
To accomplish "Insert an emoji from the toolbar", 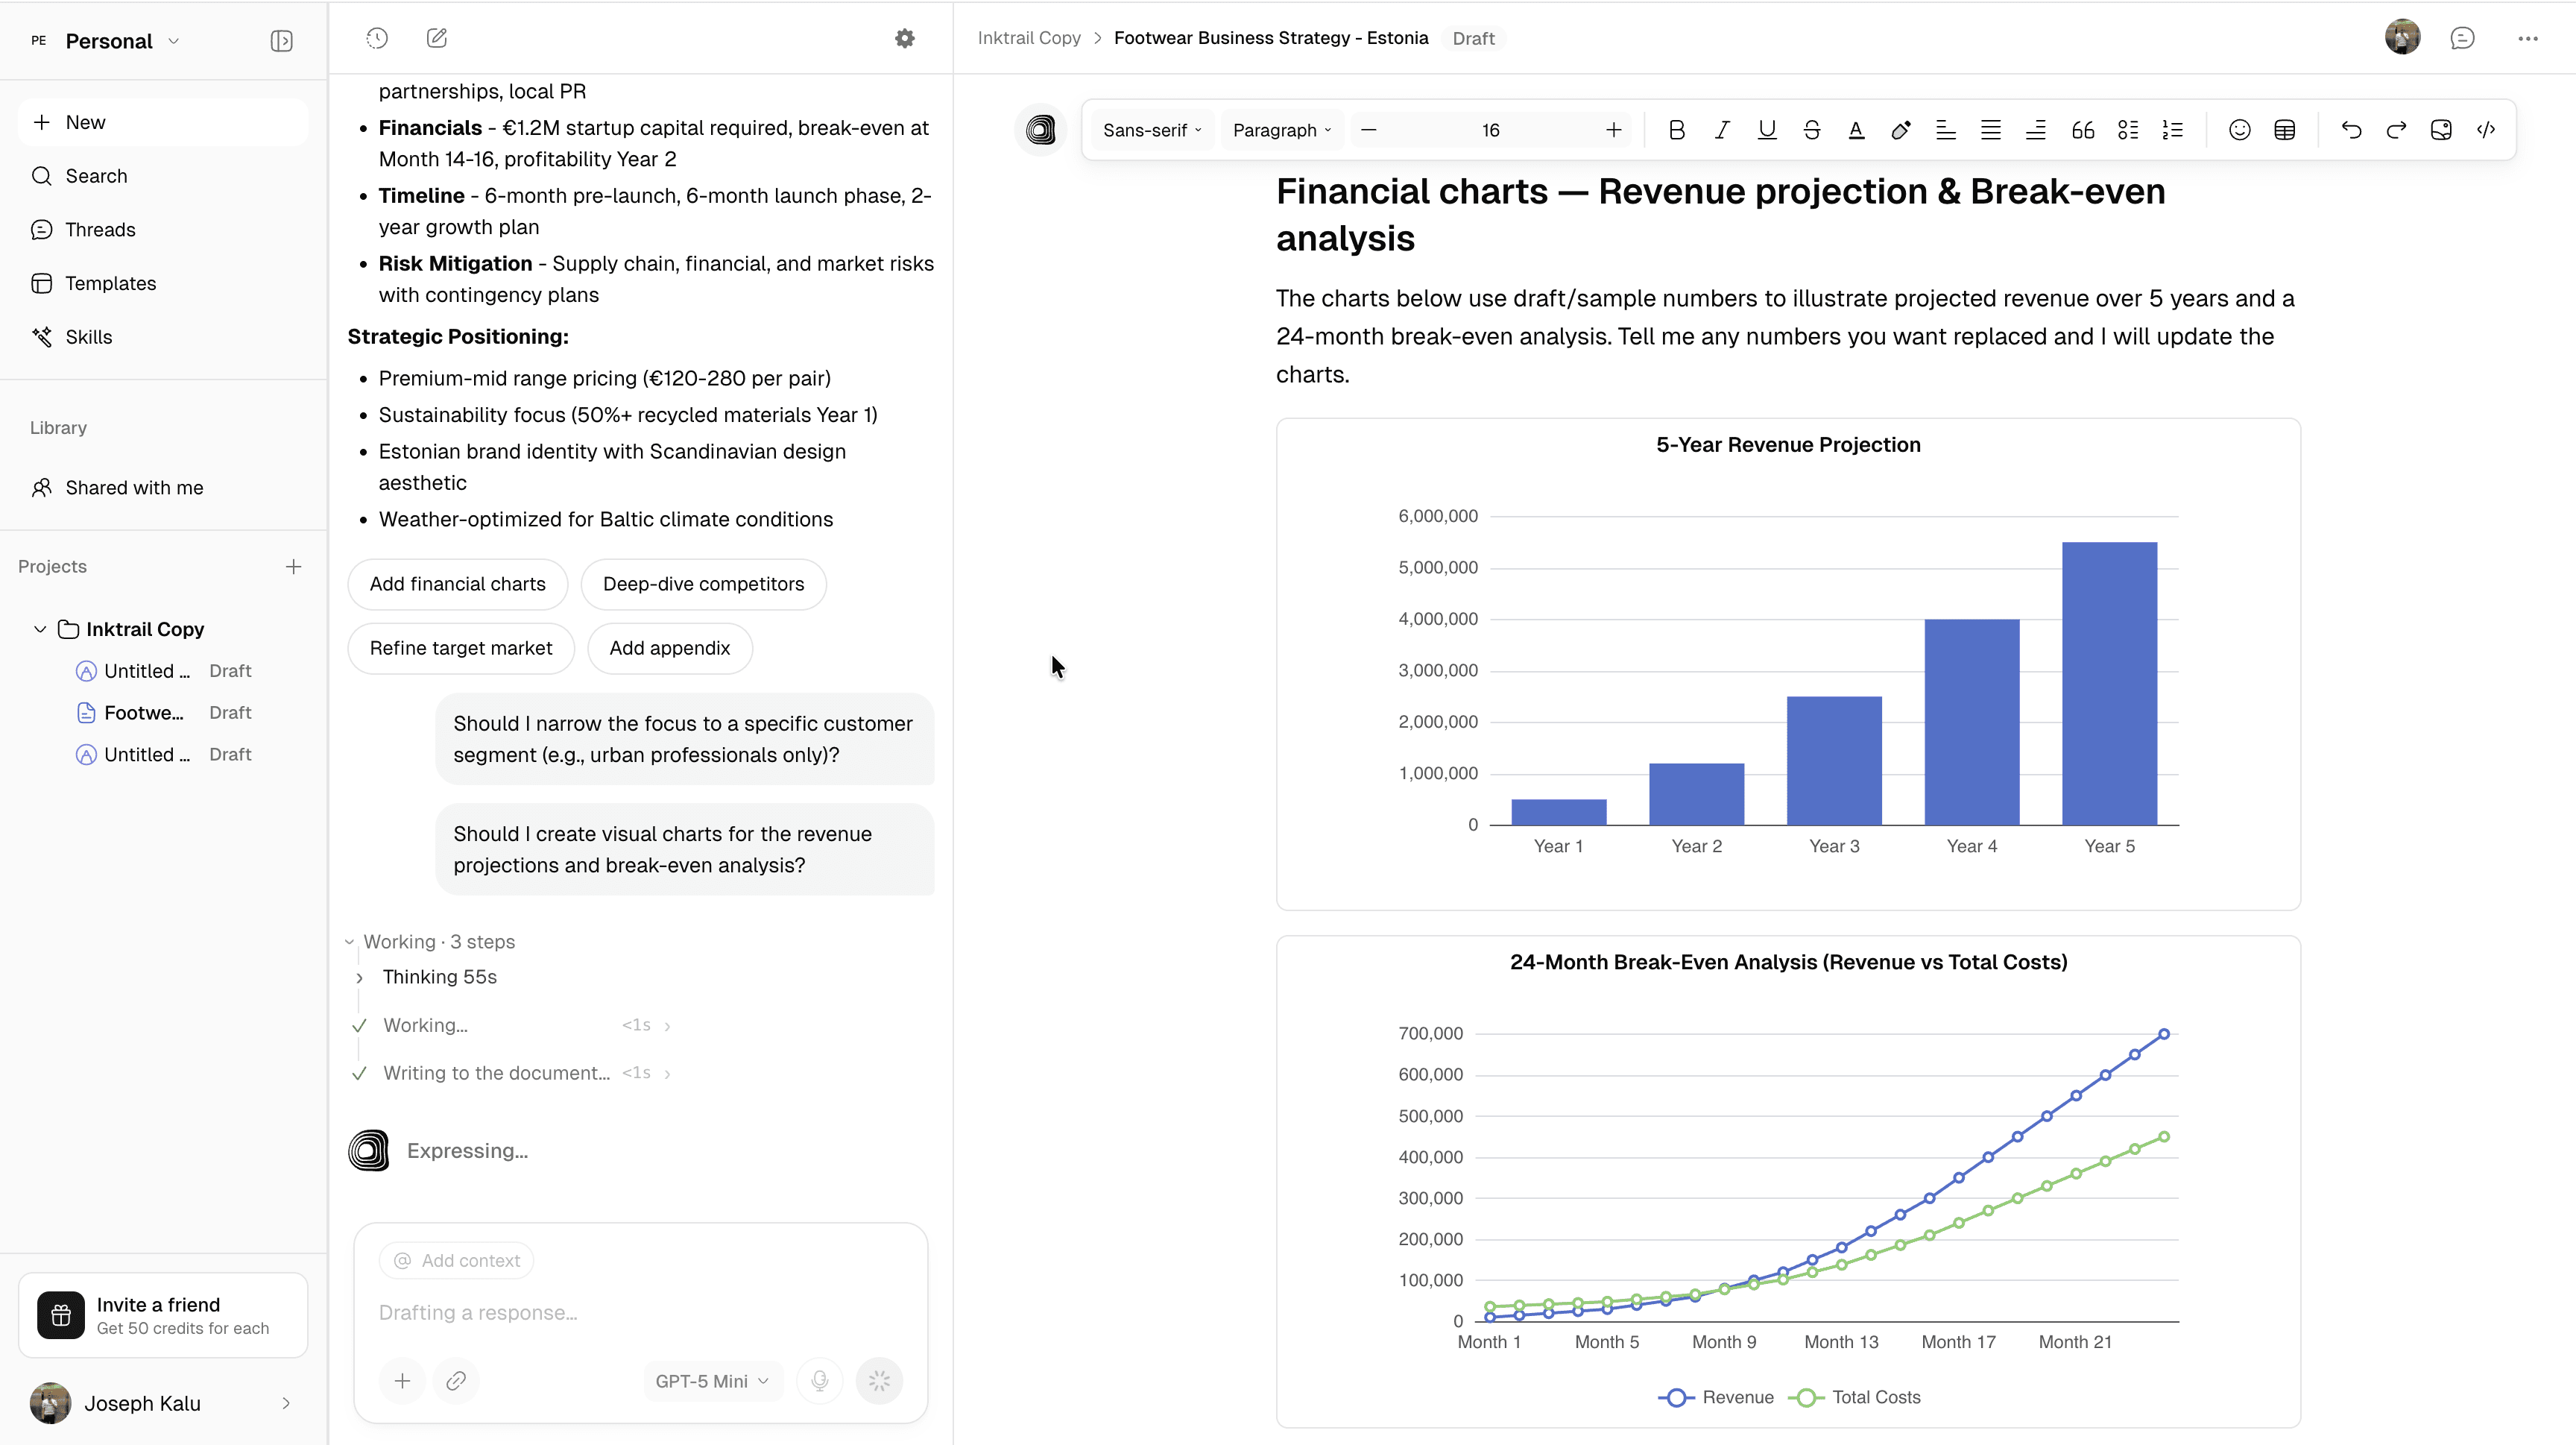I will click(x=2239, y=129).
